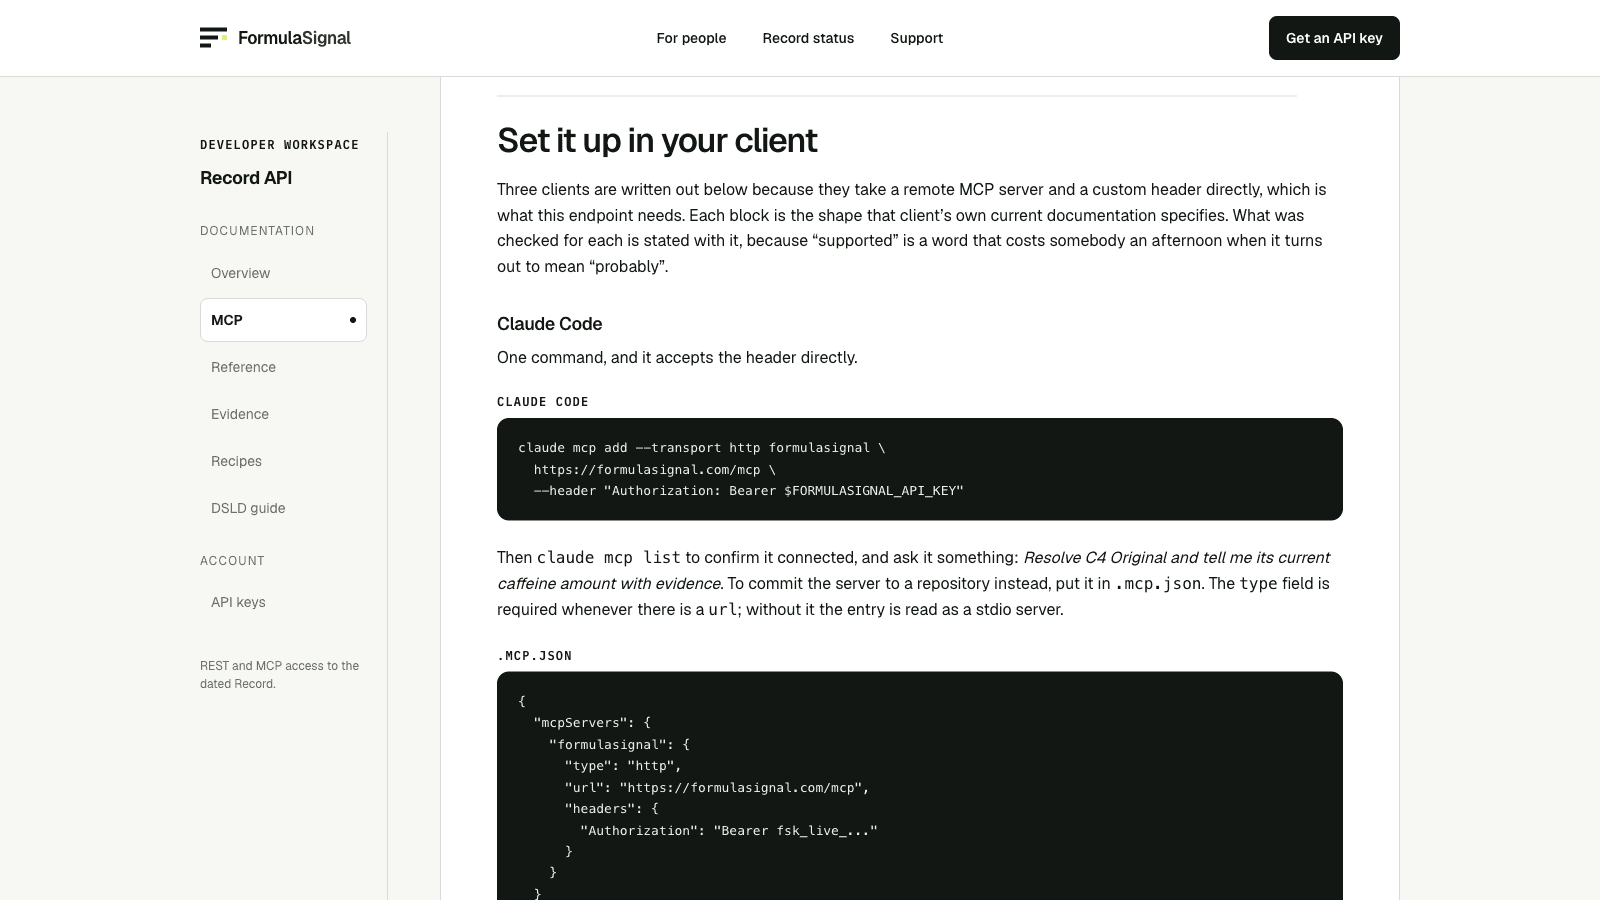
Task: Click the FormulaSignal logo icon
Action: tap(213, 38)
